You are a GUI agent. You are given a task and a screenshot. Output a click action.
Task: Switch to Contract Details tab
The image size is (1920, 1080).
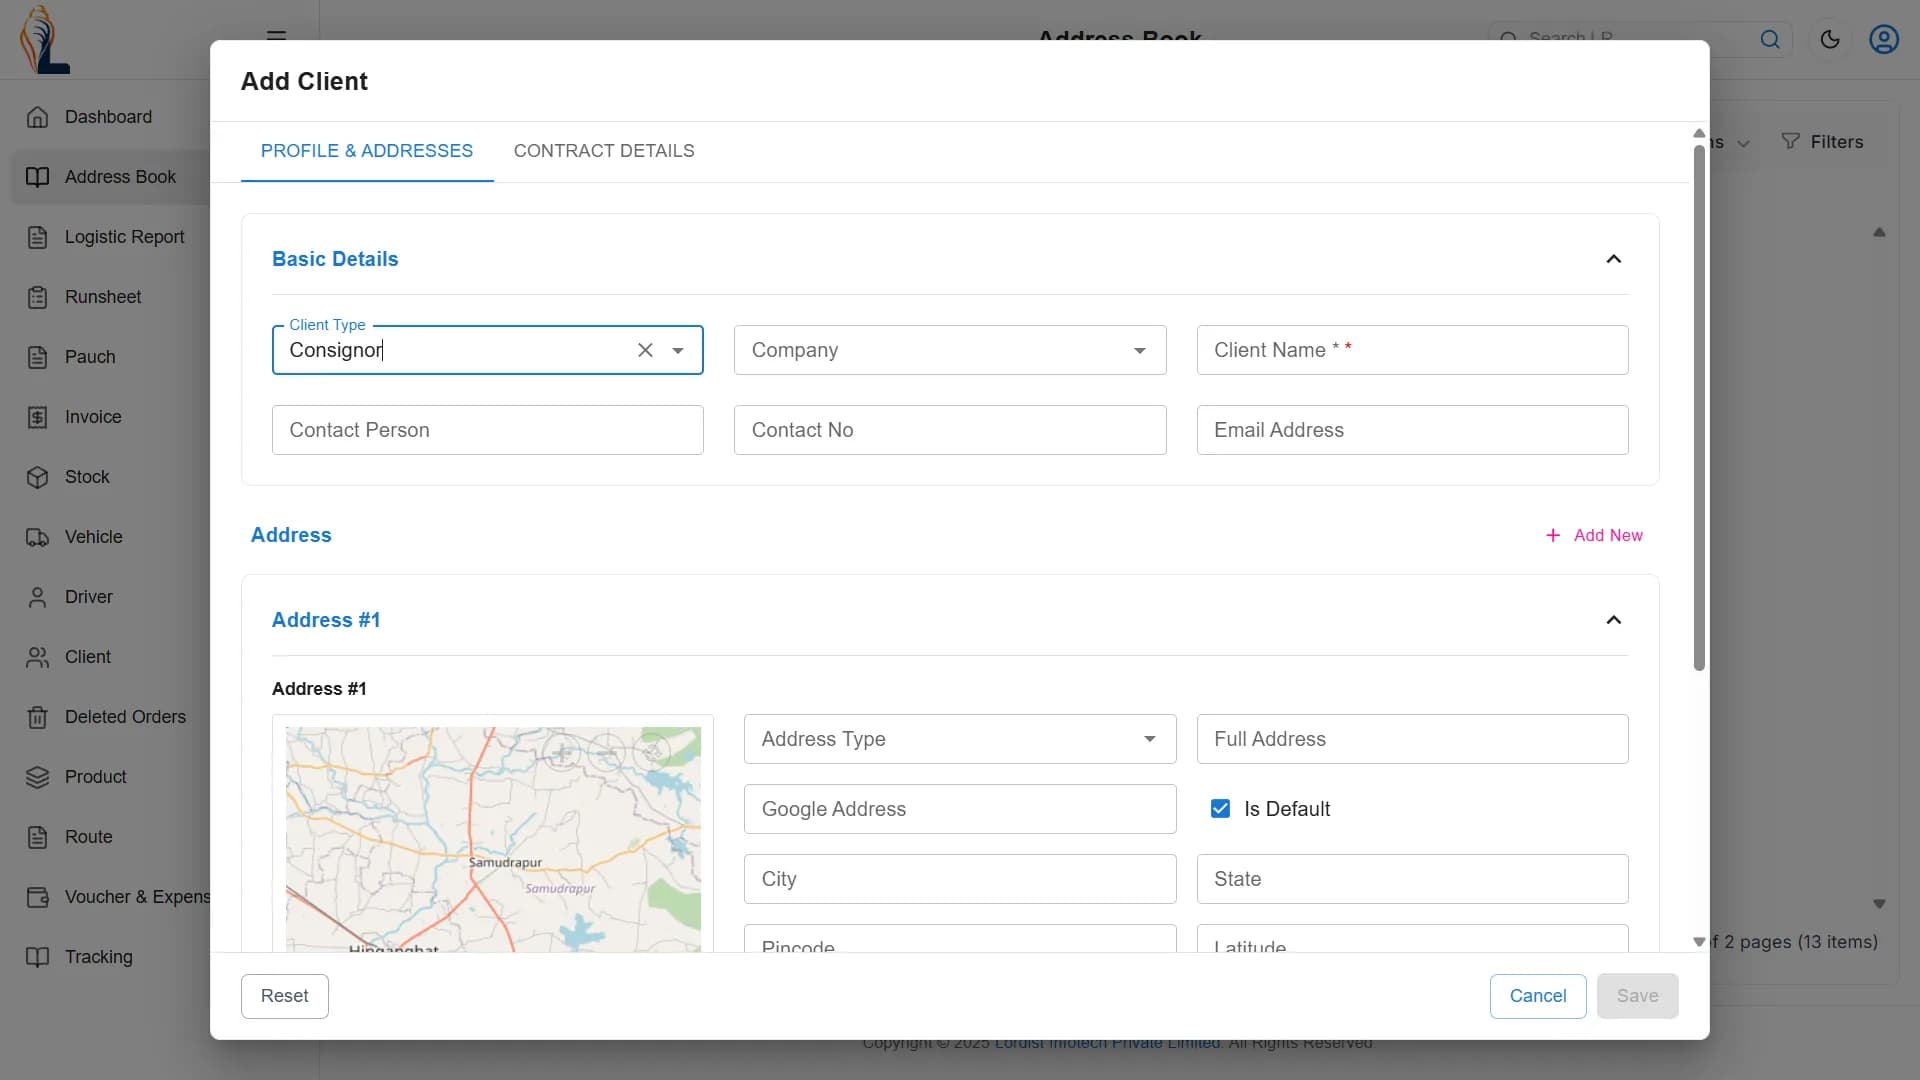[604, 151]
